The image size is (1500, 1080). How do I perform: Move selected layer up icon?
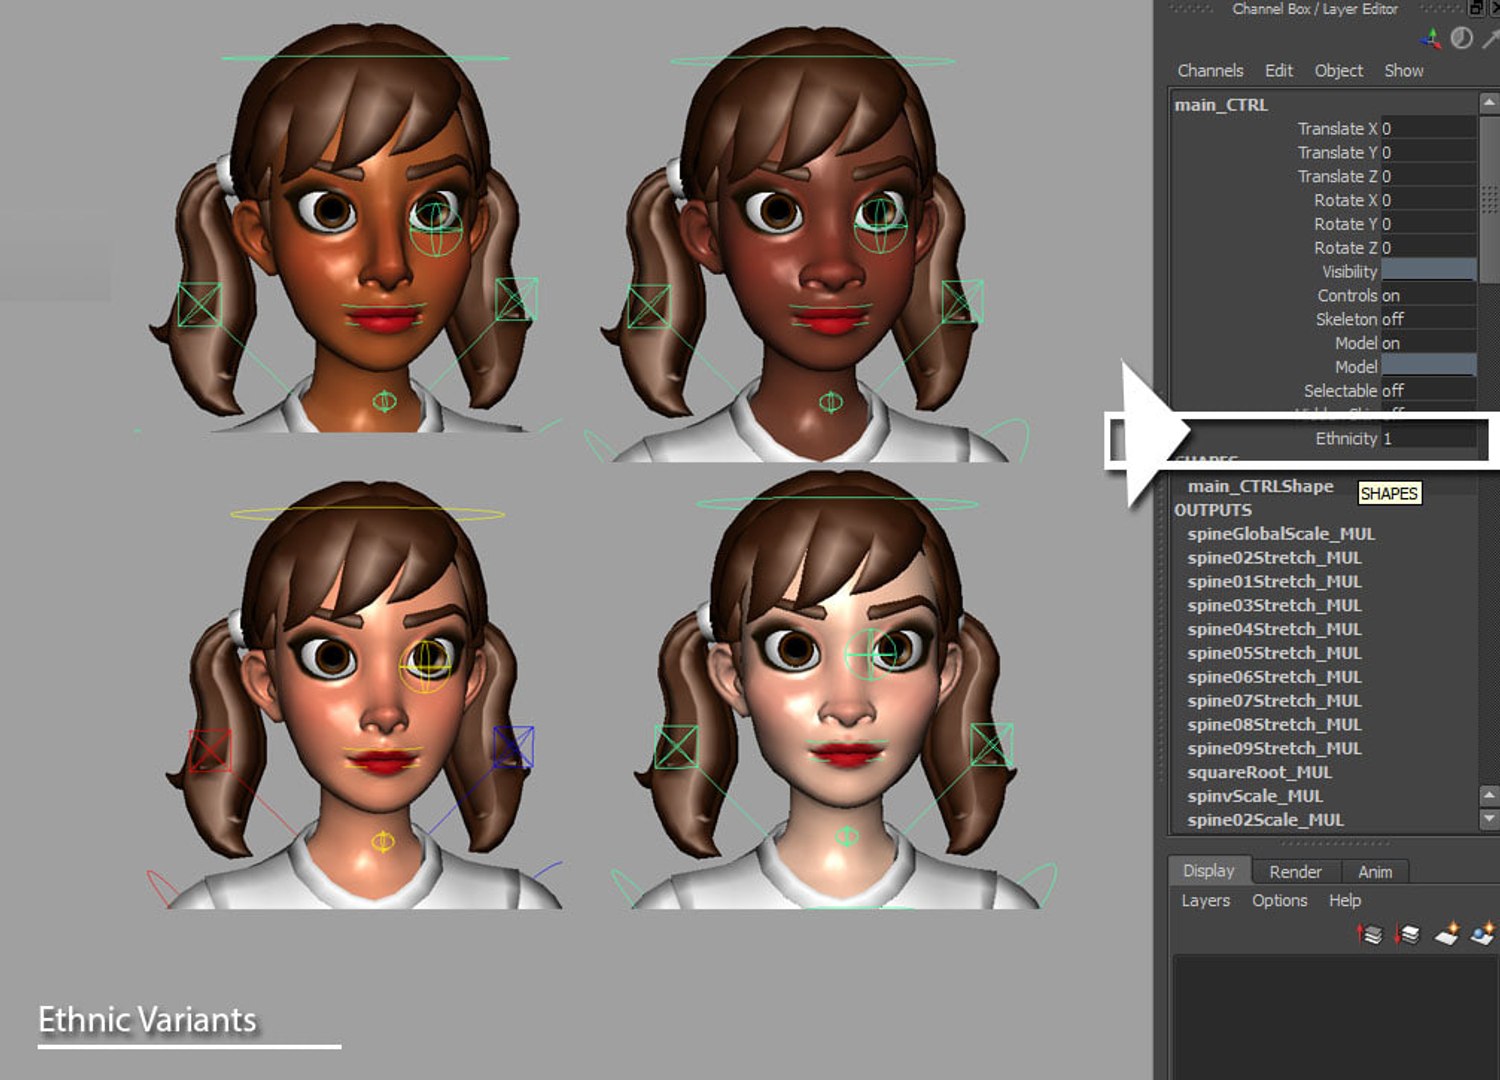[x=1369, y=934]
